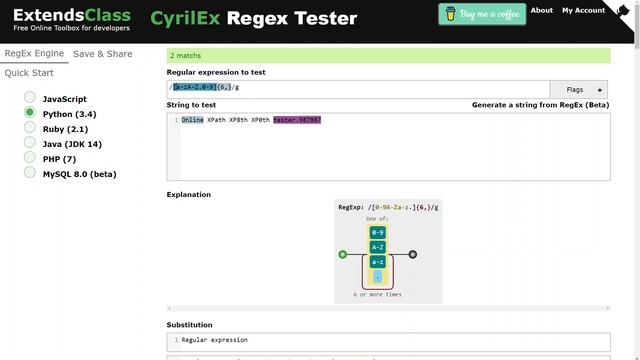
Task: Select the JavaScript engine radio button
Action: point(29,97)
